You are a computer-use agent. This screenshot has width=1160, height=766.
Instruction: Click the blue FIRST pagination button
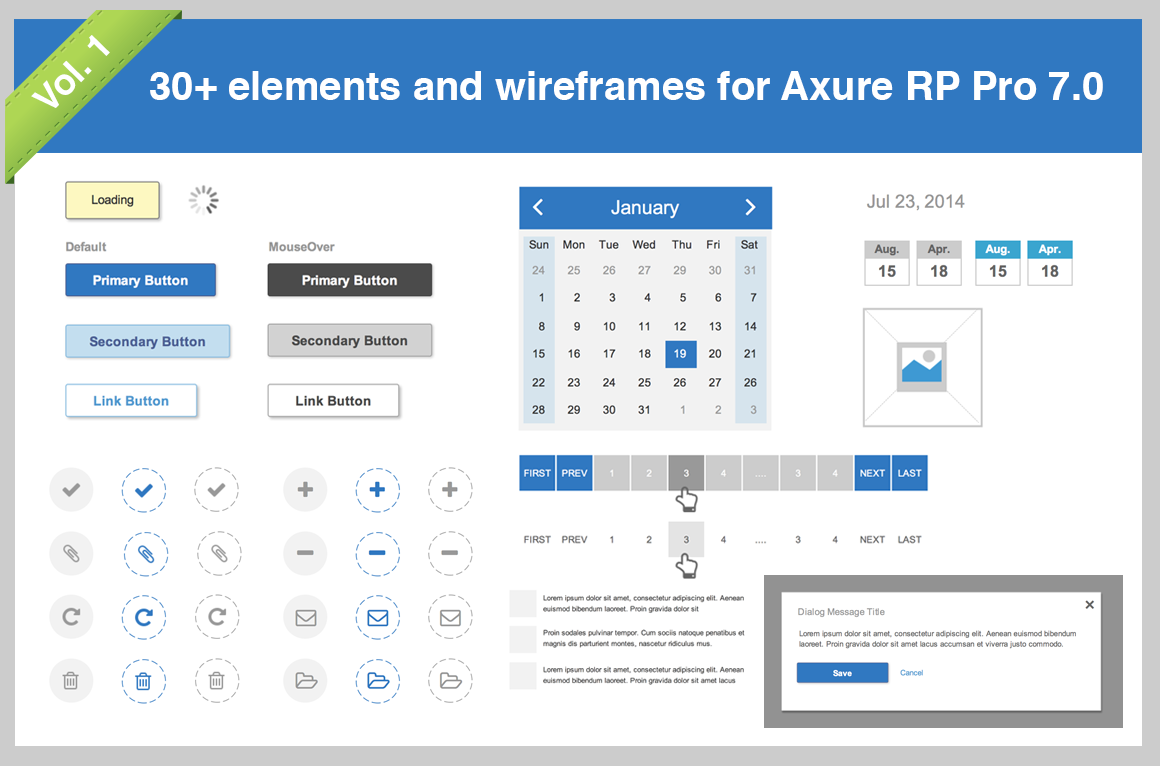point(537,473)
